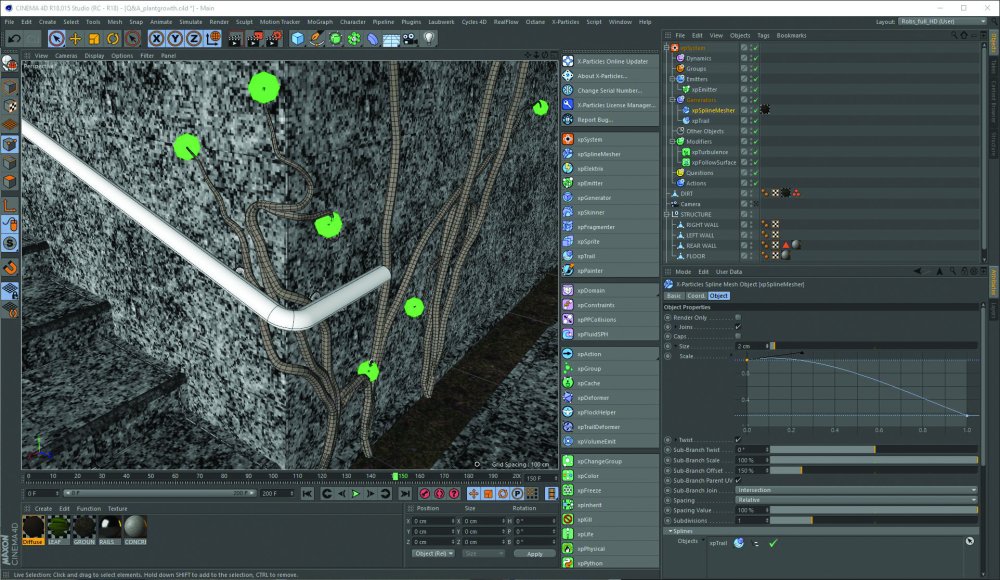Open the Simulate menu
The height and width of the screenshot is (580, 1000).
[x=191, y=22]
